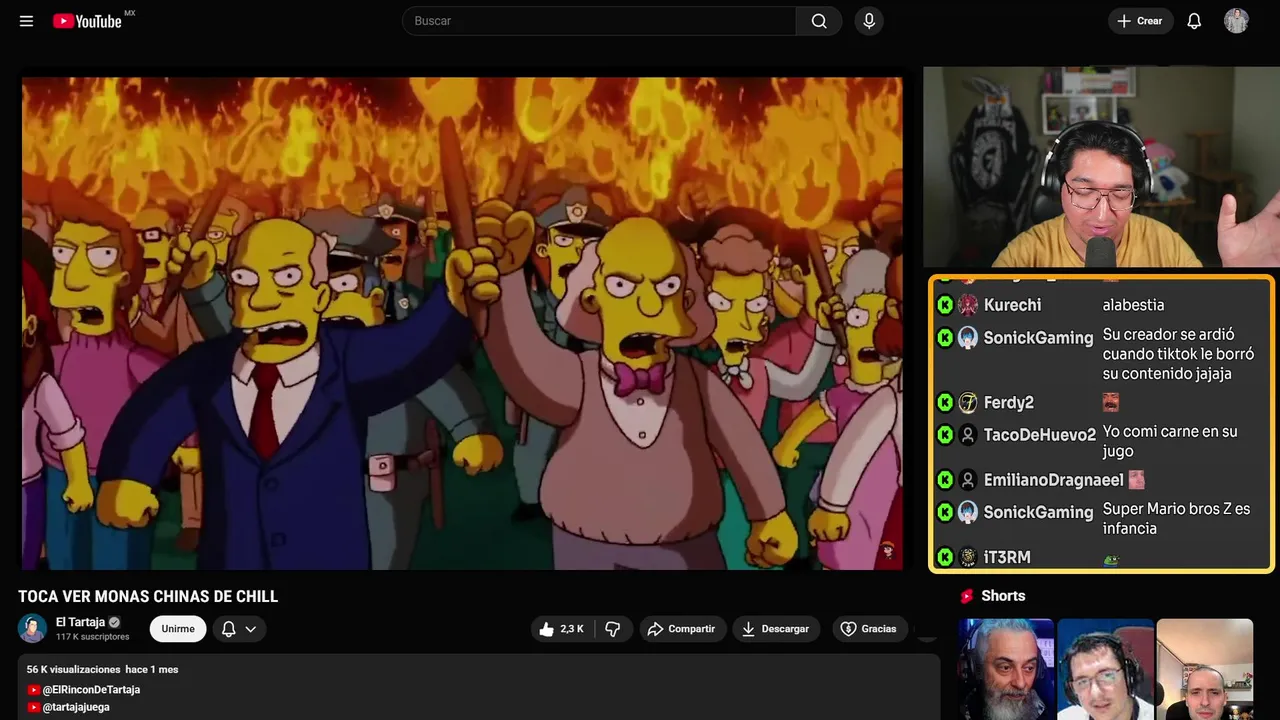Click the Shorts section icon
1280x720 pixels.
pos(967,596)
